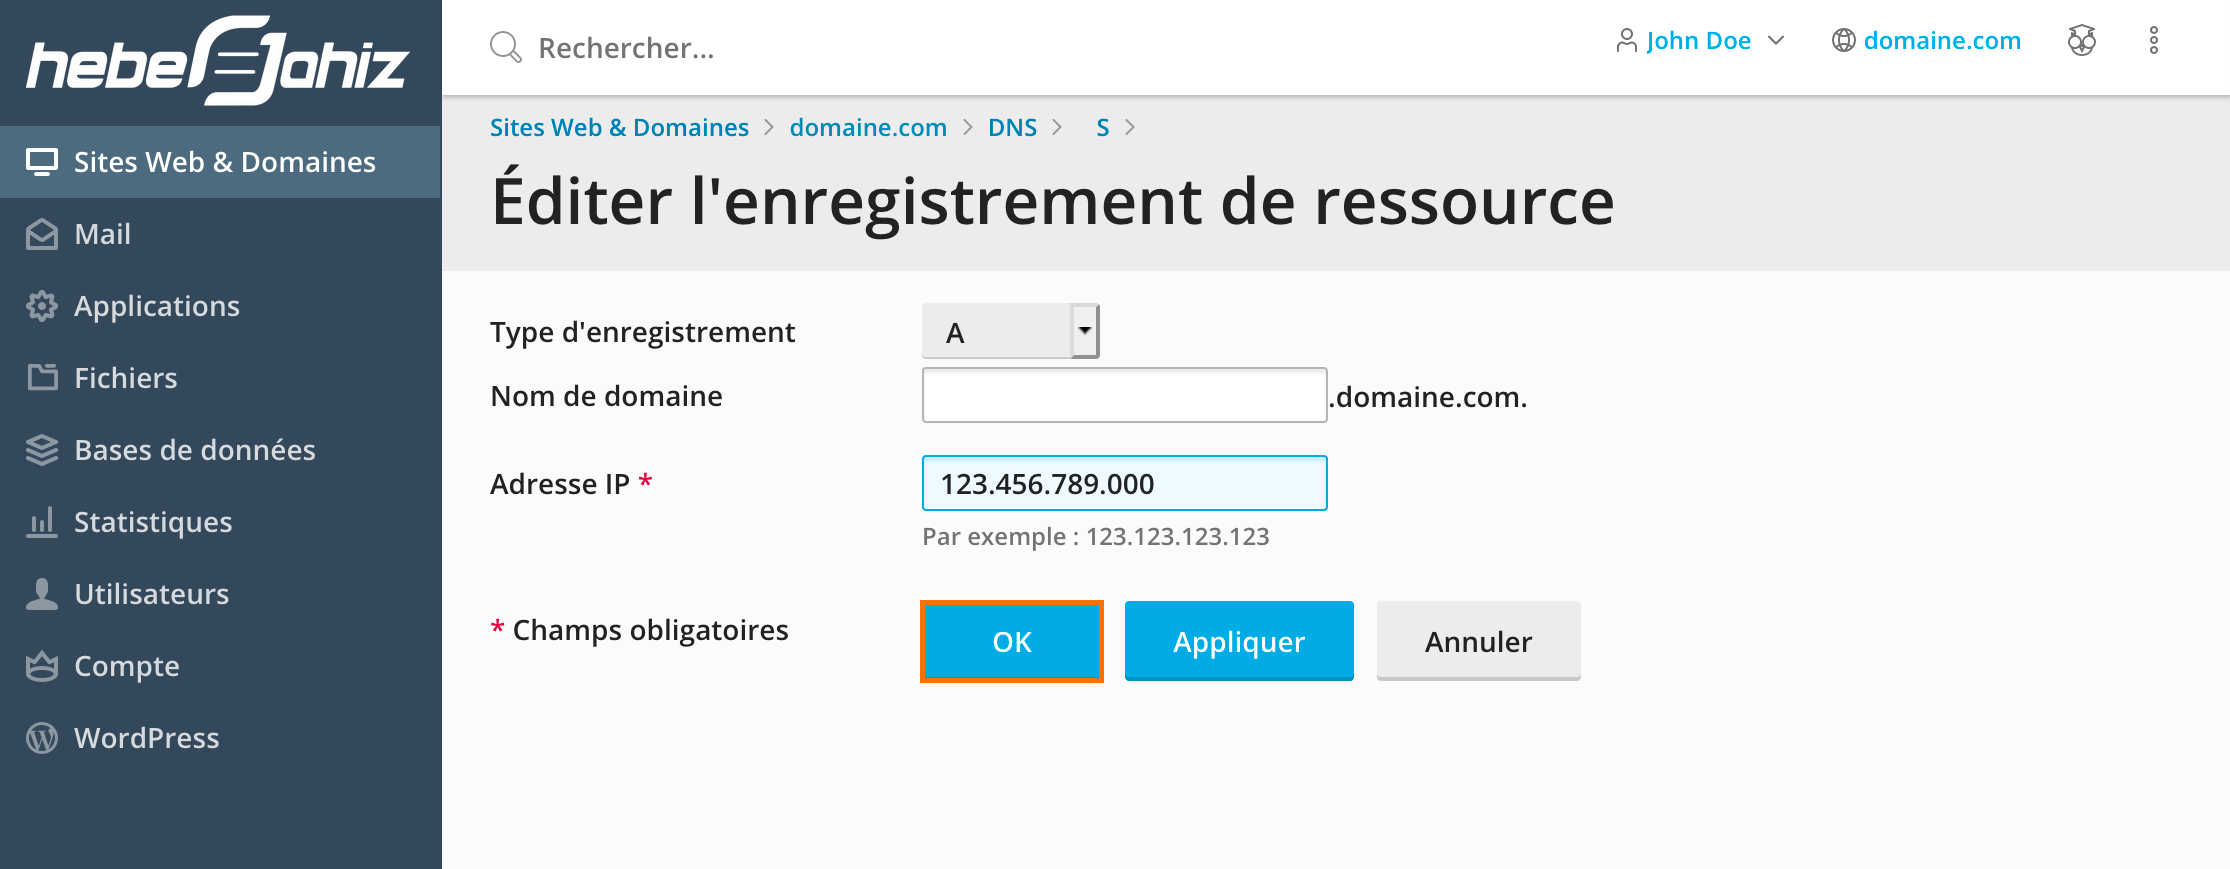Click the 'Adresse IP' label
2230x869 pixels.
tap(560, 484)
